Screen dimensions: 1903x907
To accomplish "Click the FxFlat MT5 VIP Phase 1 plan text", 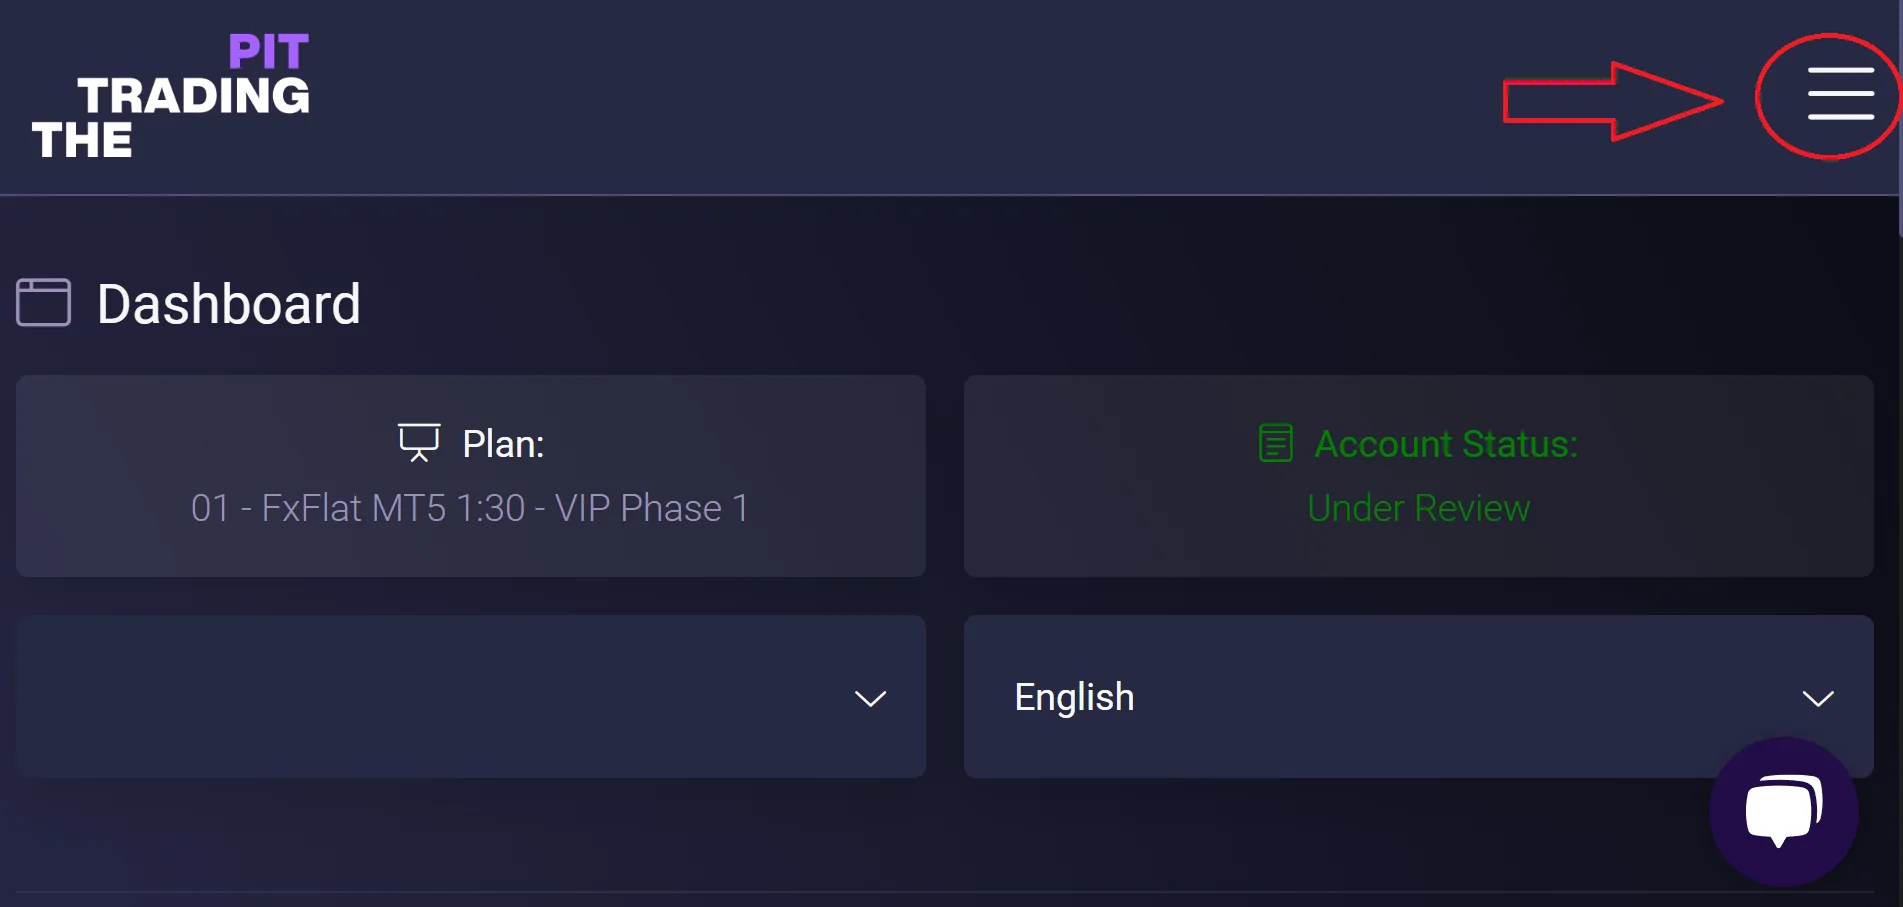I will tap(470, 508).
